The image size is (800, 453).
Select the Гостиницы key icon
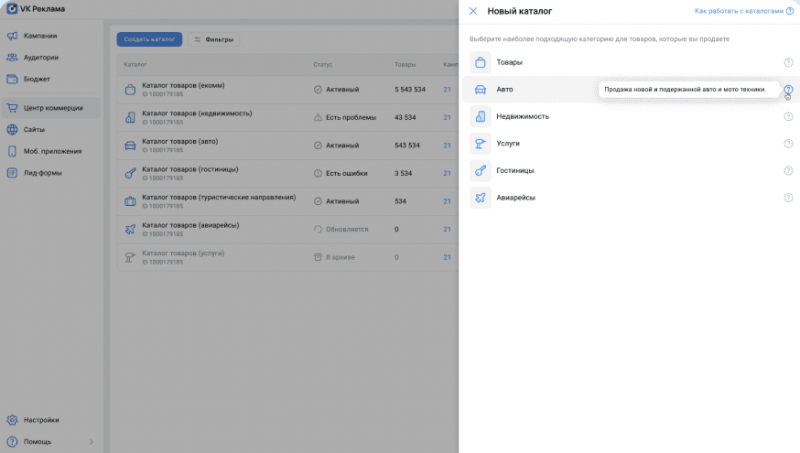[481, 171]
